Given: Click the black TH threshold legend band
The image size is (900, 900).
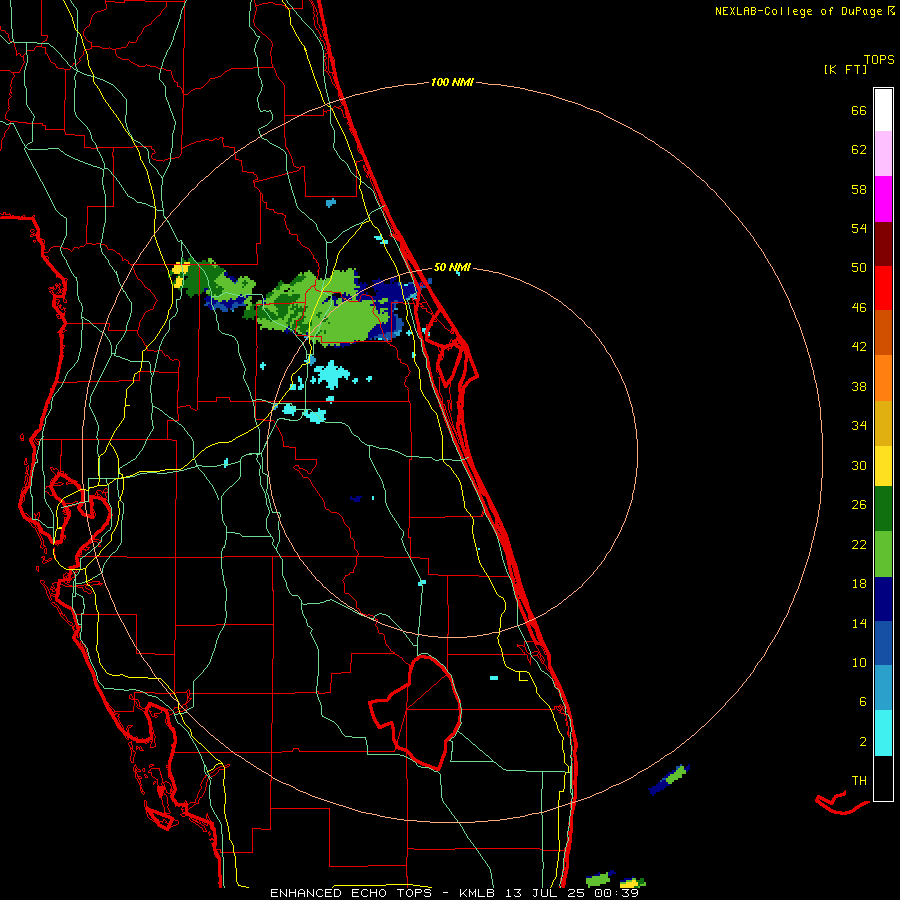Looking at the screenshot, I should coord(883,778).
